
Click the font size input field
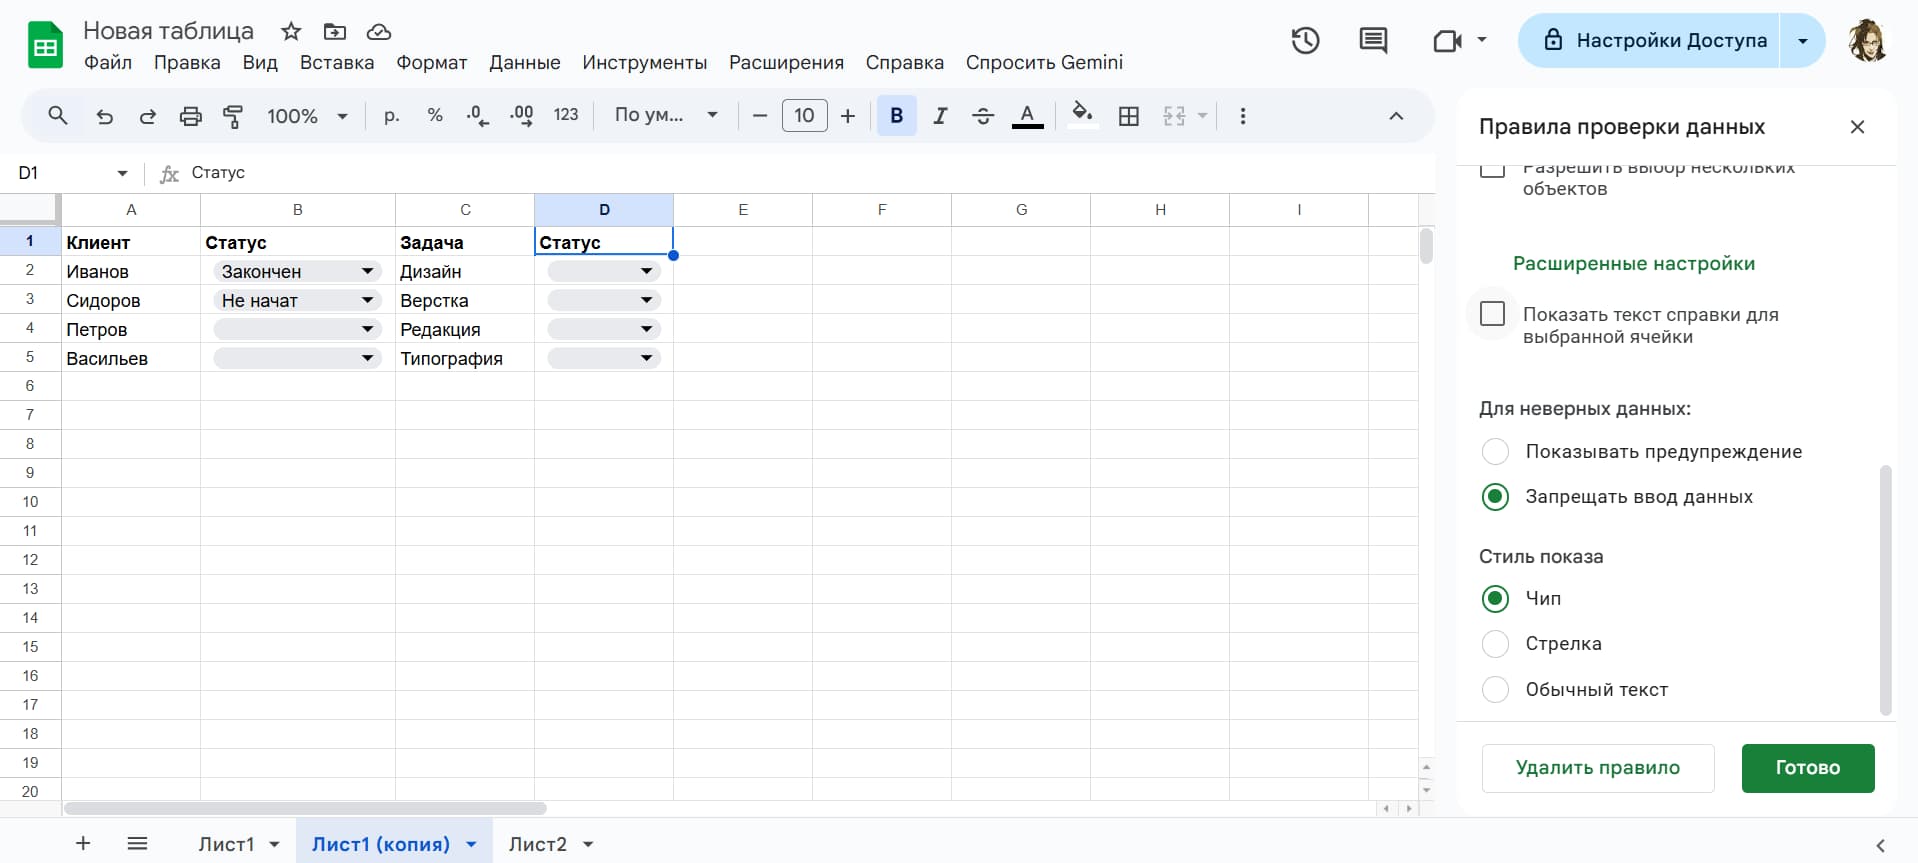pyautogui.click(x=804, y=116)
